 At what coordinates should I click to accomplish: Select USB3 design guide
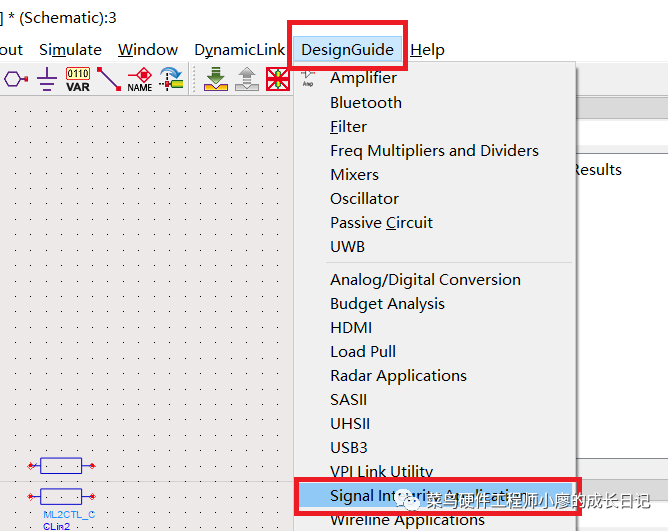[x=435, y=447]
